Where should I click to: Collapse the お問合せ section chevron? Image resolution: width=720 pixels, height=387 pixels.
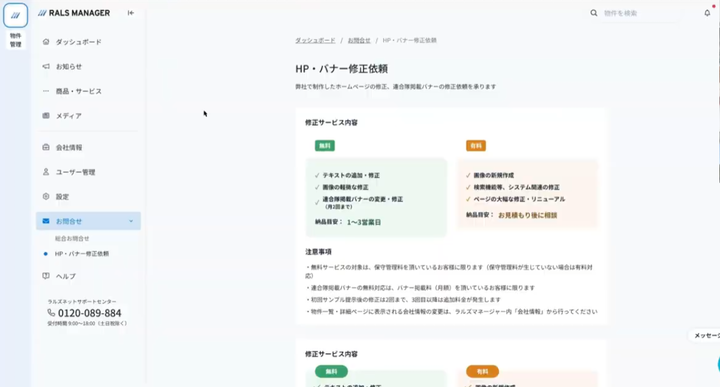[x=131, y=221]
